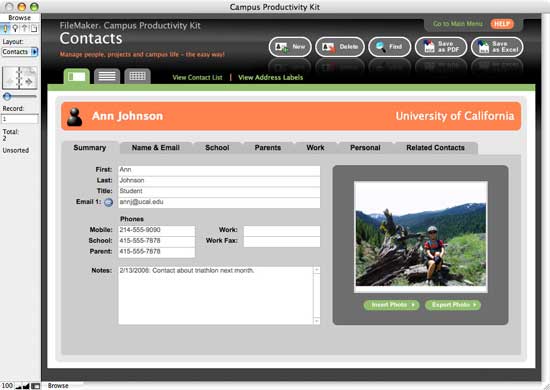Click the contact photo of the cyclist

click(x=421, y=237)
